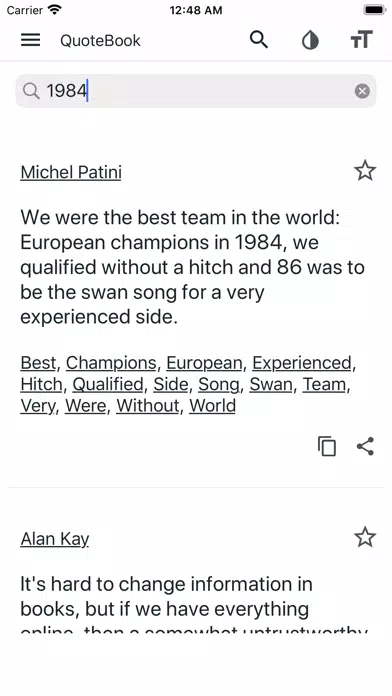Viewport: 392px width, 696px height.
Task: Favorite the Alan Kay quote star
Action: pyautogui.click(x=365, y=537)
